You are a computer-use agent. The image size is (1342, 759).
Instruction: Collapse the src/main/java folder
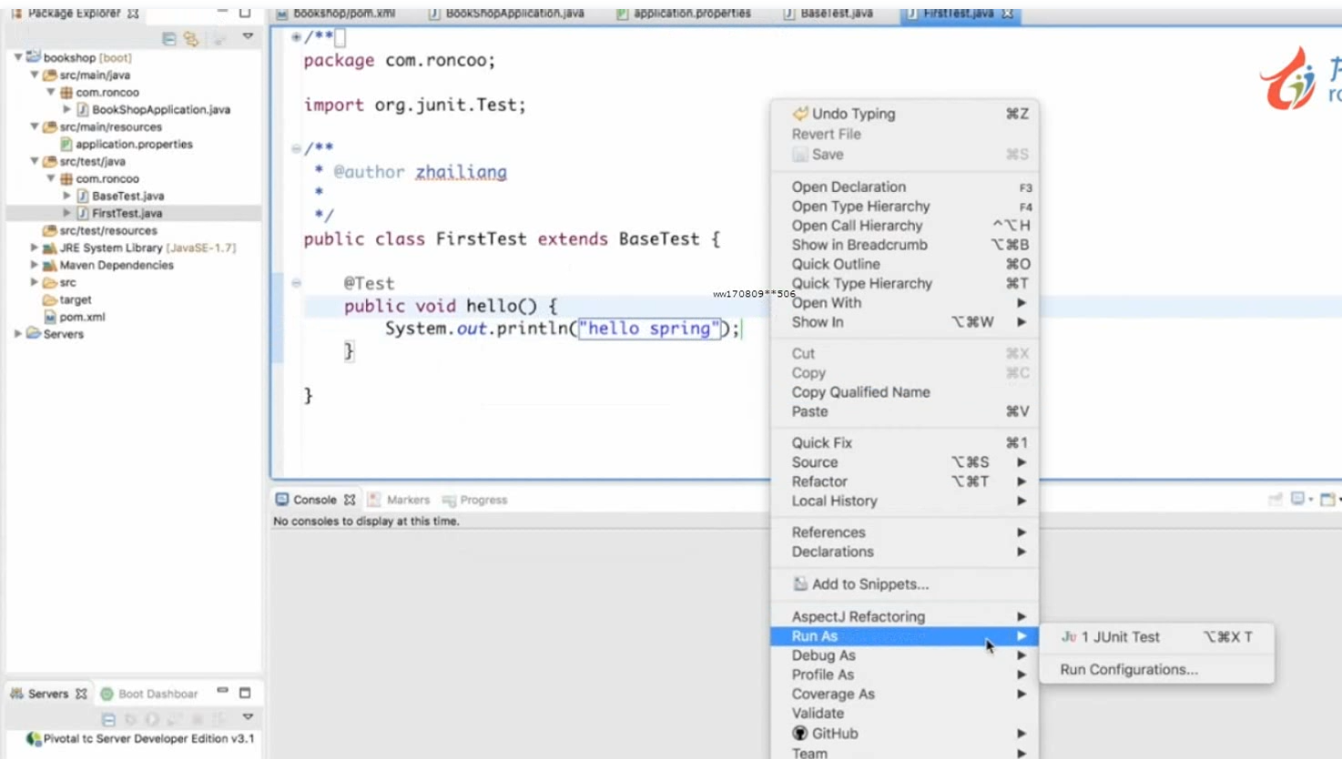pyautogui.click(x=34, y=75)
